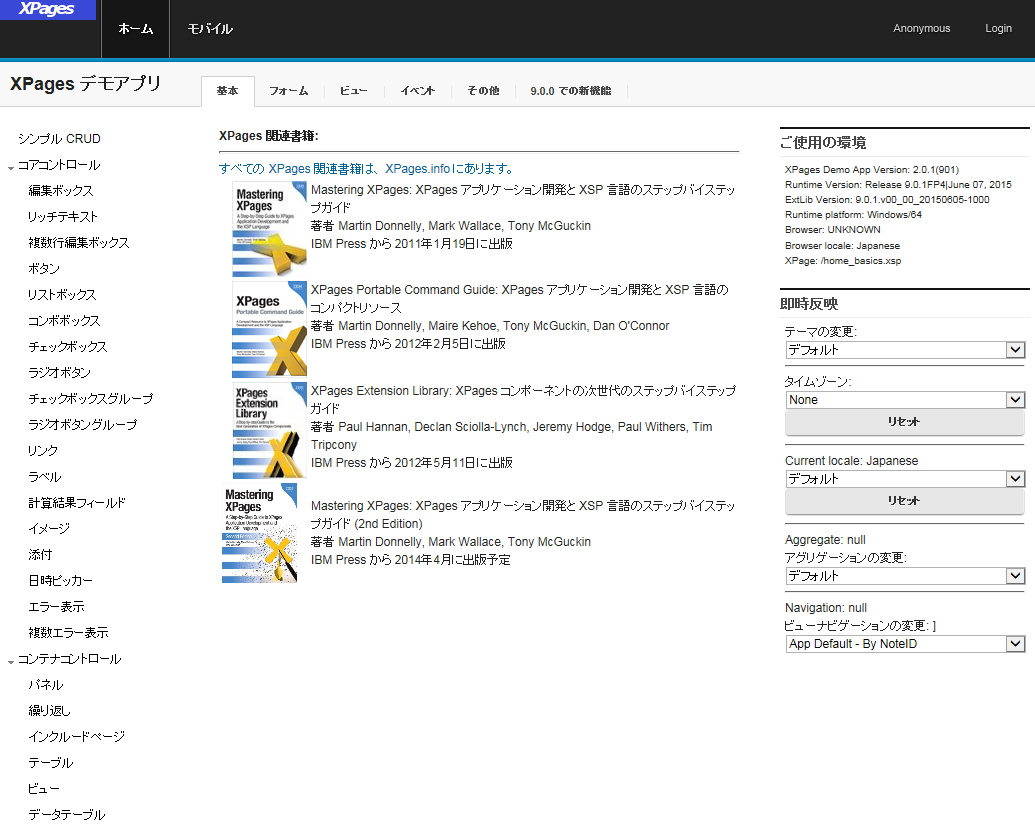Open the Current locale dropdown
The image size is (1035, 830).
coord(904,479)
